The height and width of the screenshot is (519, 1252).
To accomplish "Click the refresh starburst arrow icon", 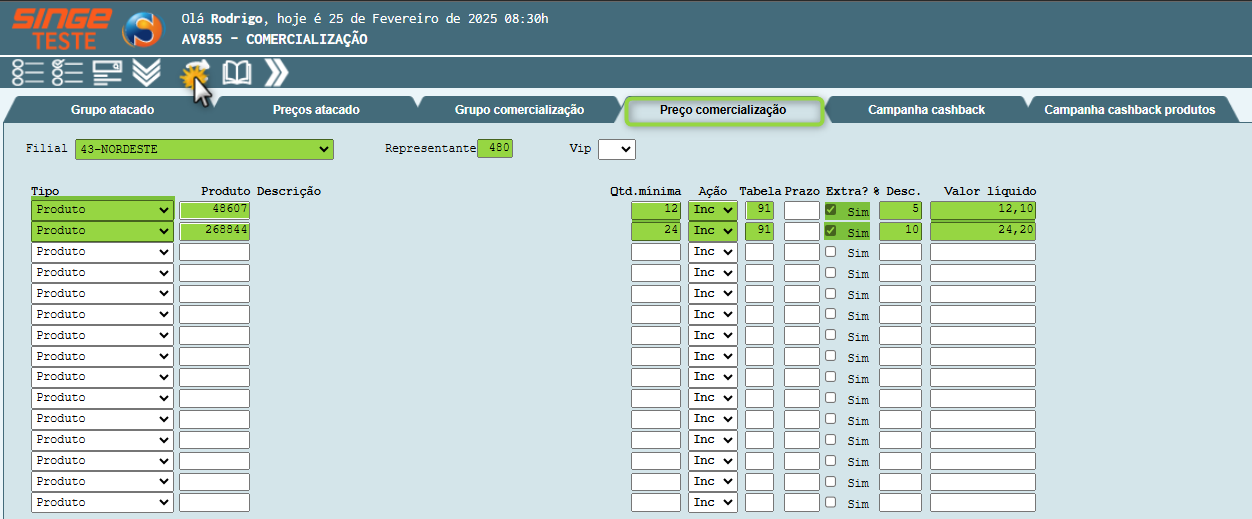I will tap(193, 73).
